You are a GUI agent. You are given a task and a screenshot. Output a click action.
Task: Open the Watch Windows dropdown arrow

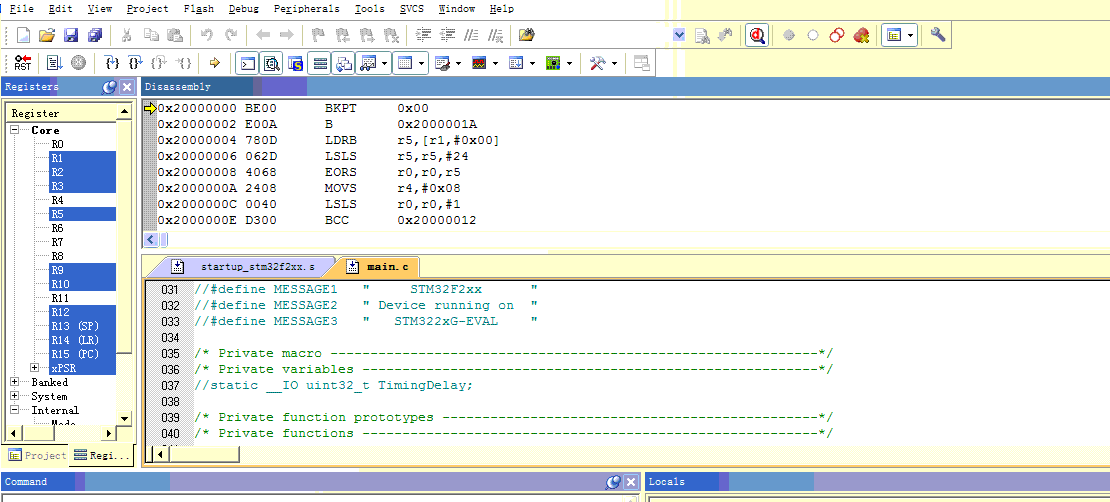[x=384, y=63]
